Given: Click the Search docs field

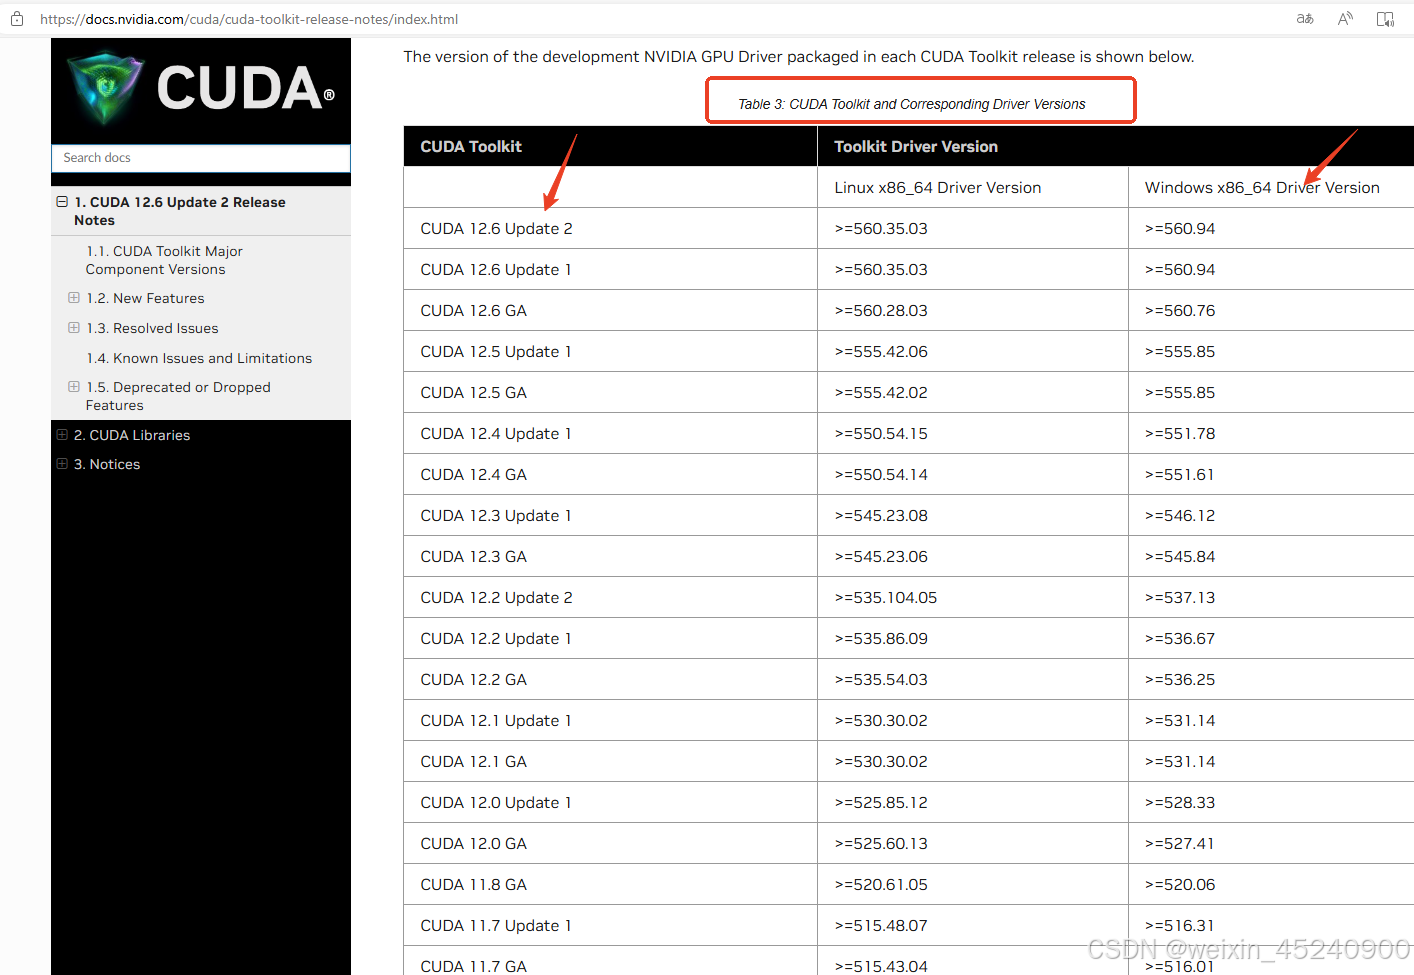Looking at the screenshot, I should click(200, 157).
